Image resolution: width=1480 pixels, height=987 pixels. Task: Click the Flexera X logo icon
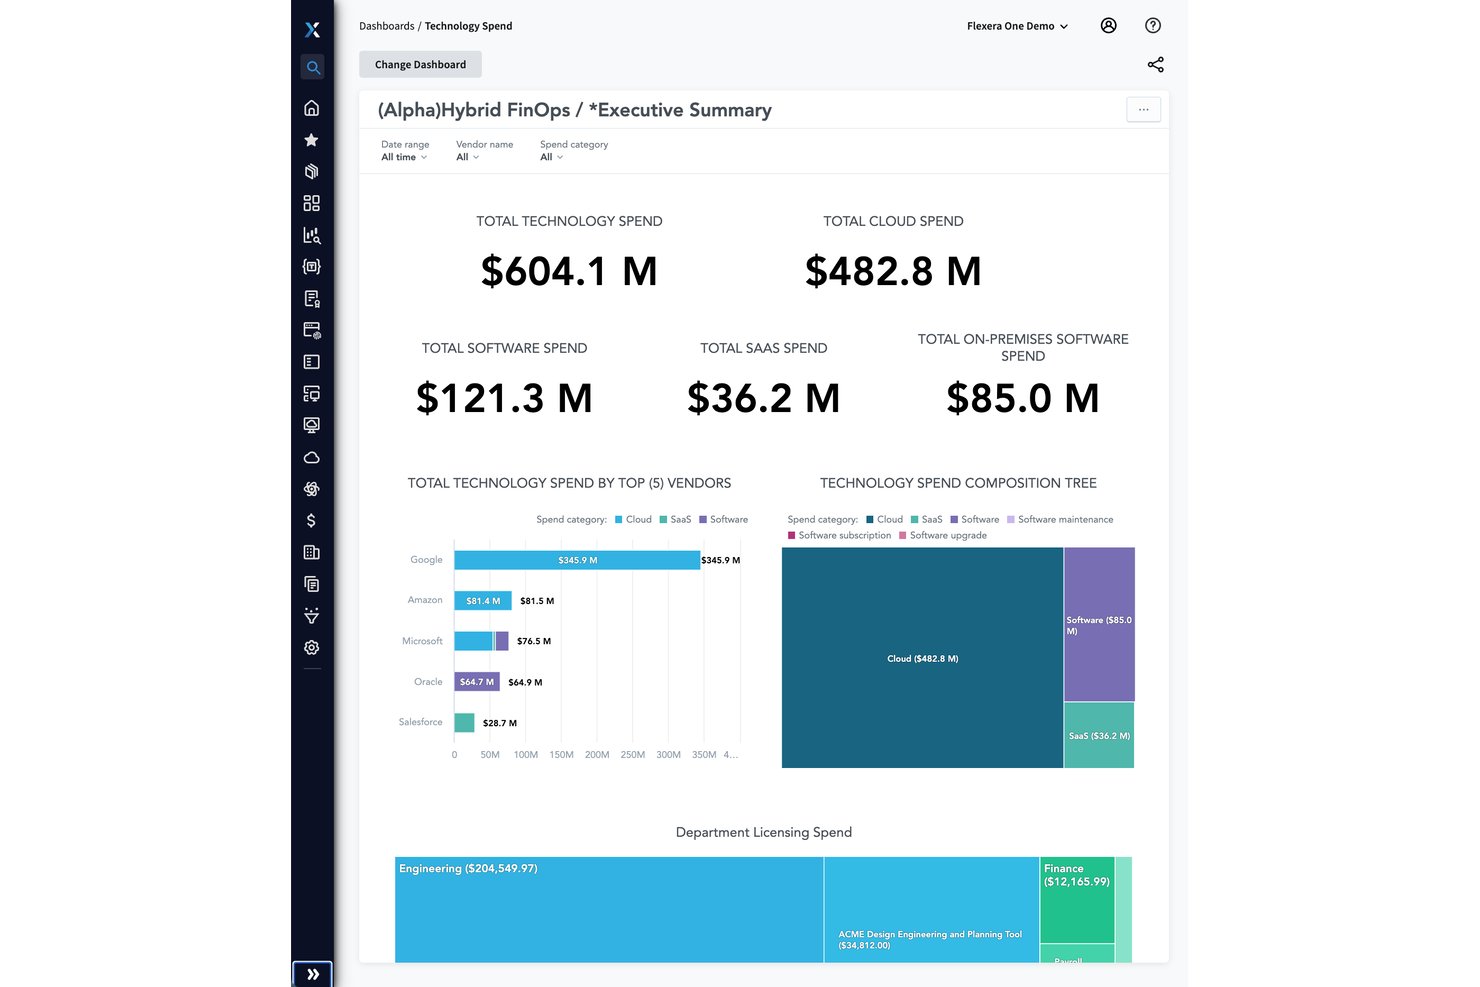coord(312,30)
